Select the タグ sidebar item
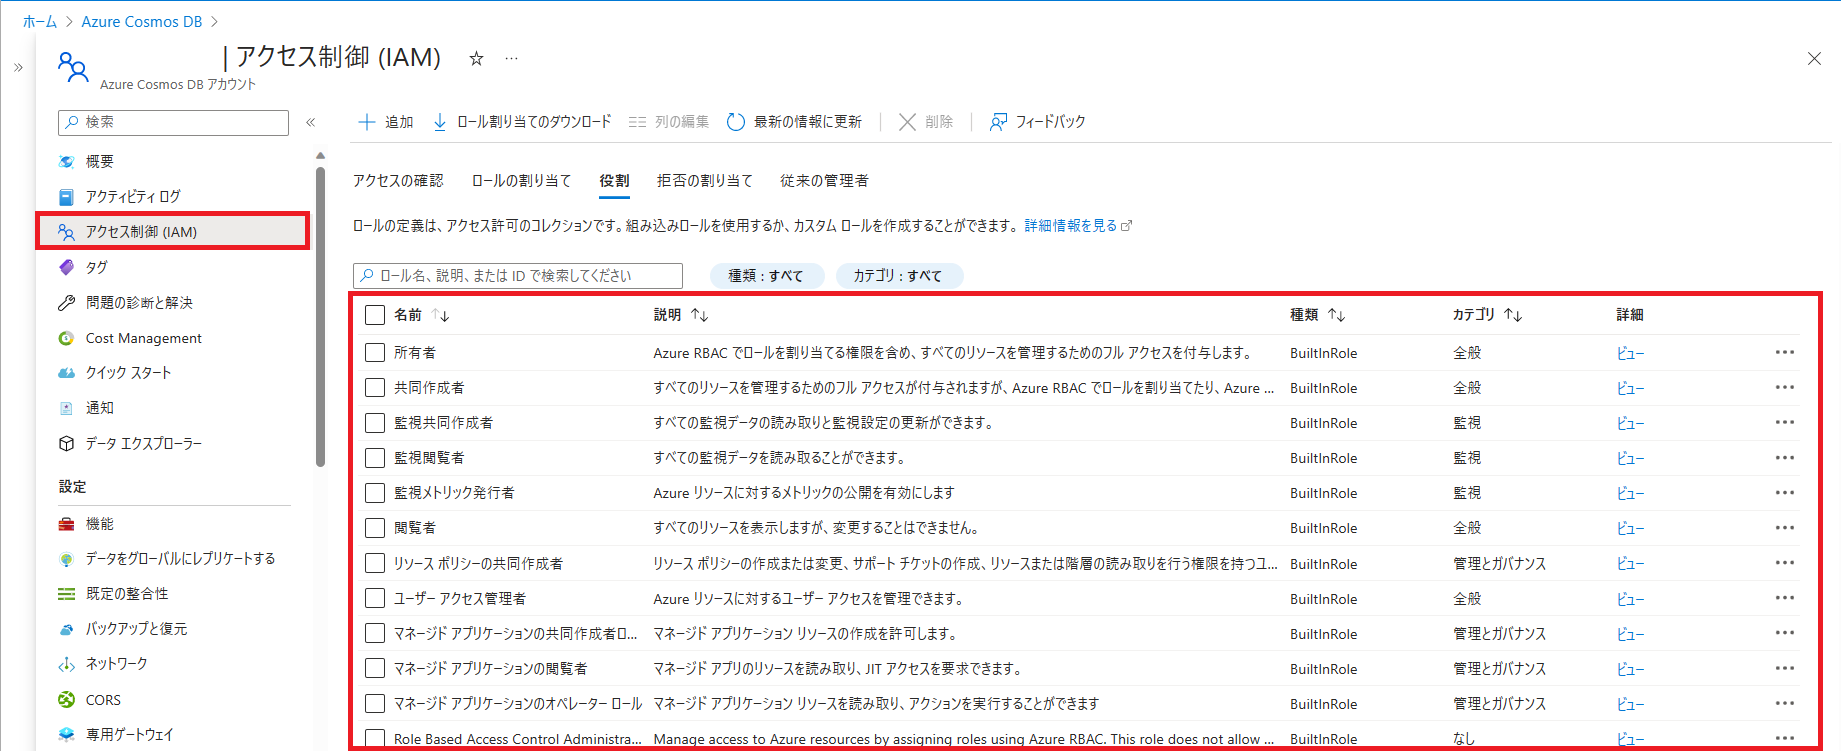This screenshot has height=751, width=1841. [96, 267]
